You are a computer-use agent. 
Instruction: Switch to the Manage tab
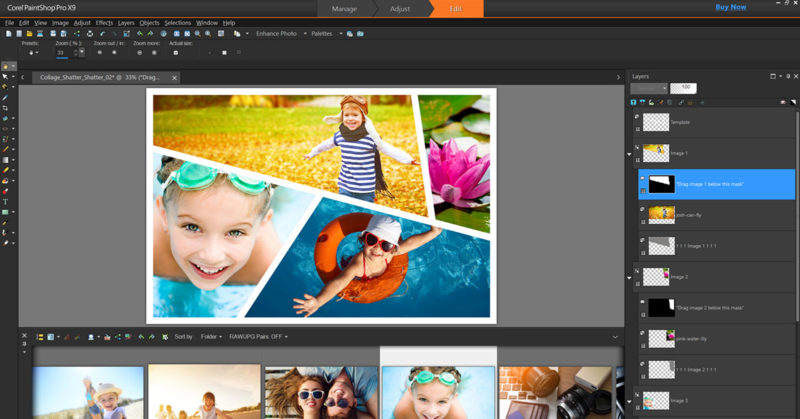tap(344, 8)
